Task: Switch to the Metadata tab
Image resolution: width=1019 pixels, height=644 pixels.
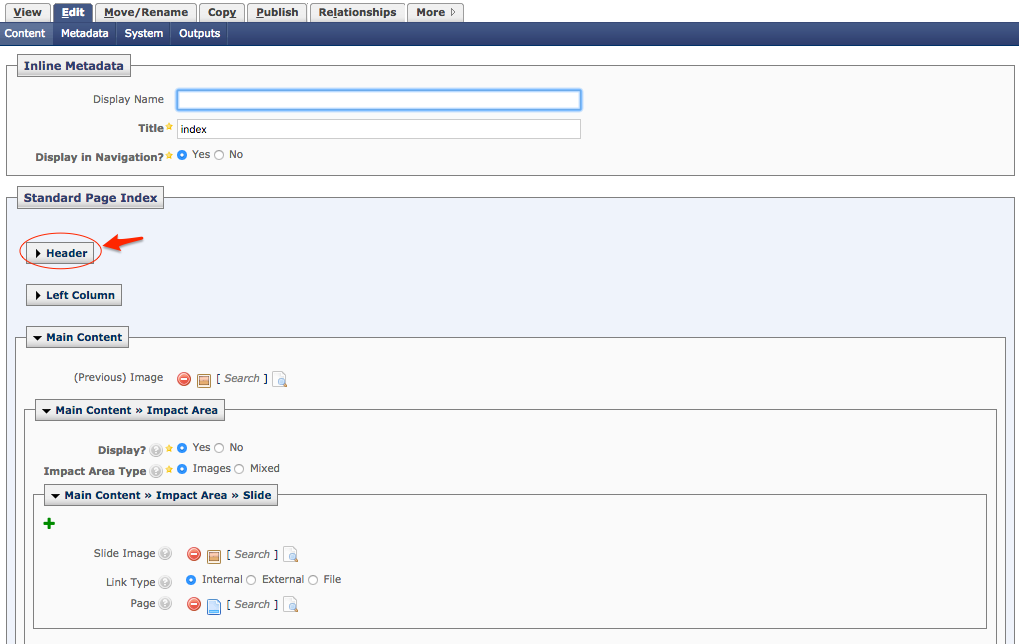Action: point(84,33)
